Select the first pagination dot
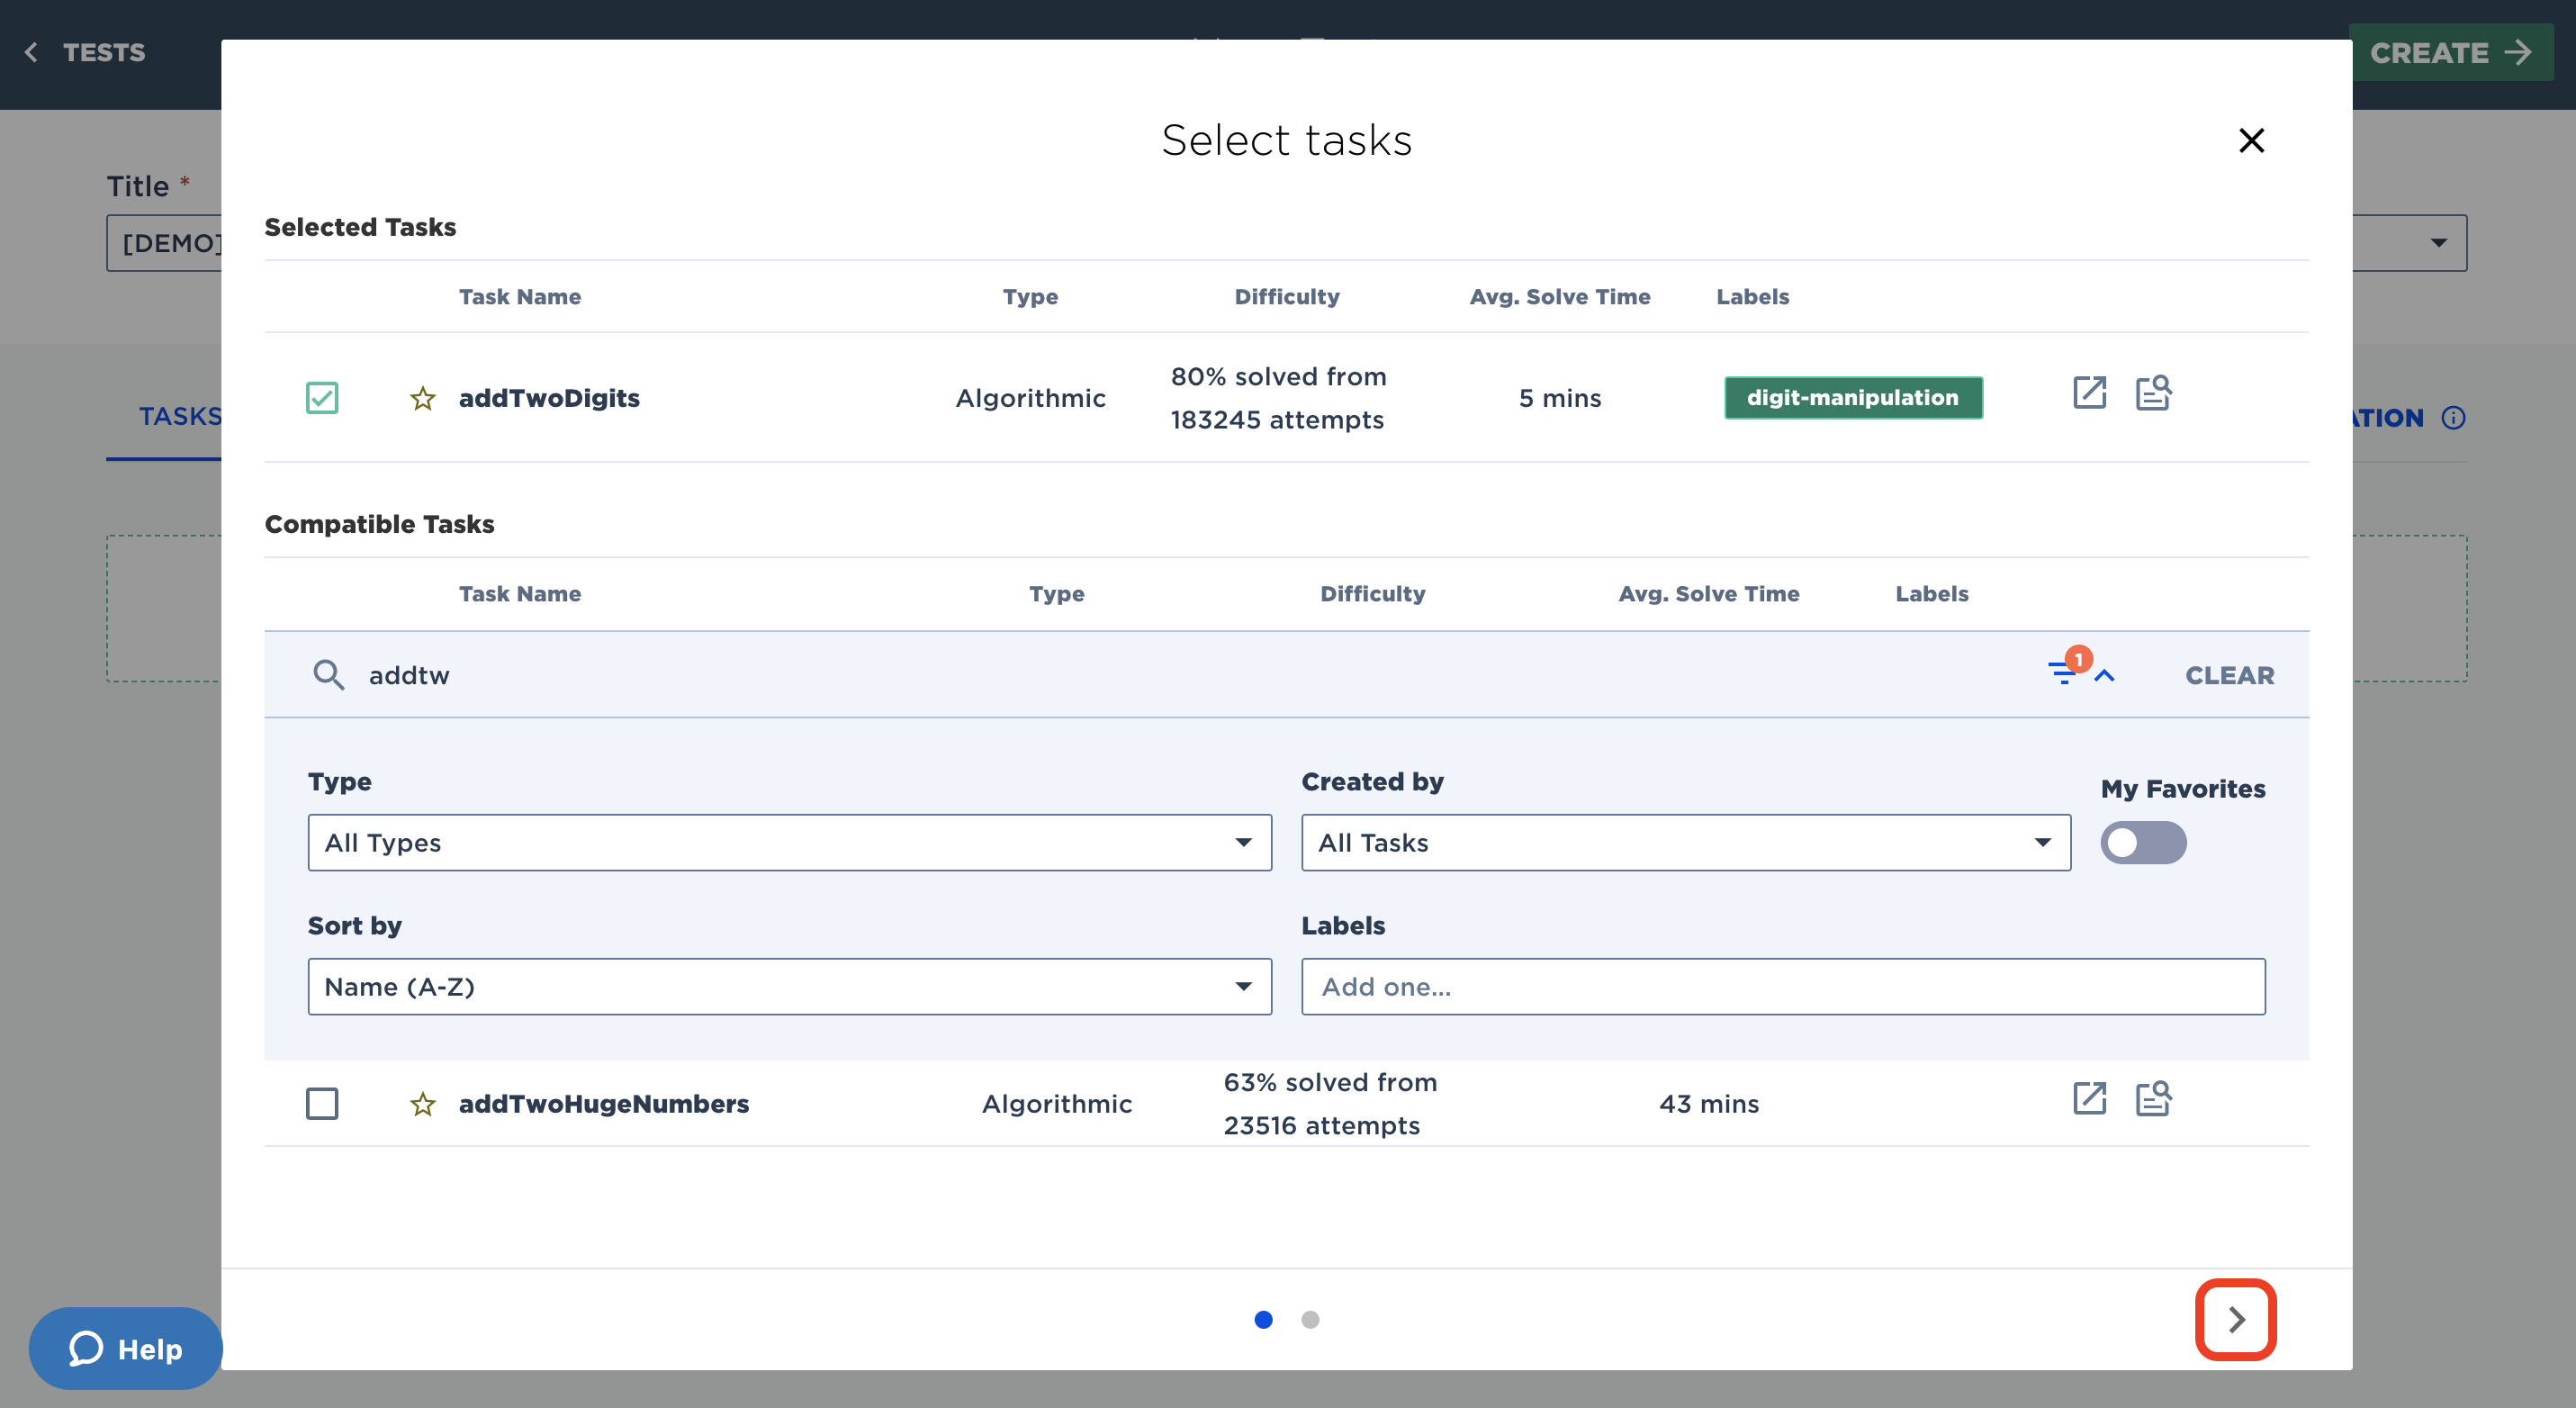The height and width of the screenshot is (1408, 2576). click(x=1263, y=1320)
